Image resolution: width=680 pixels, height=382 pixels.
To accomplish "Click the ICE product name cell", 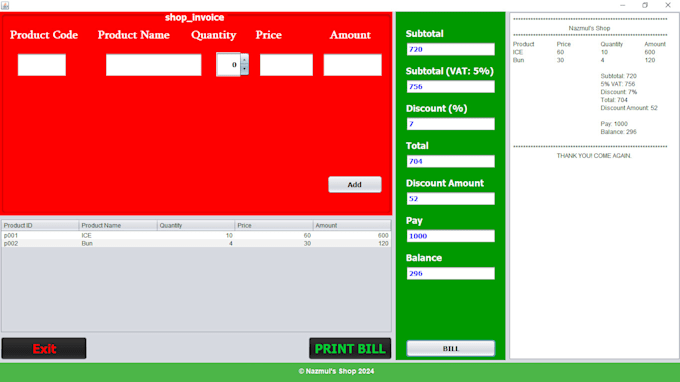I will 118,235.
